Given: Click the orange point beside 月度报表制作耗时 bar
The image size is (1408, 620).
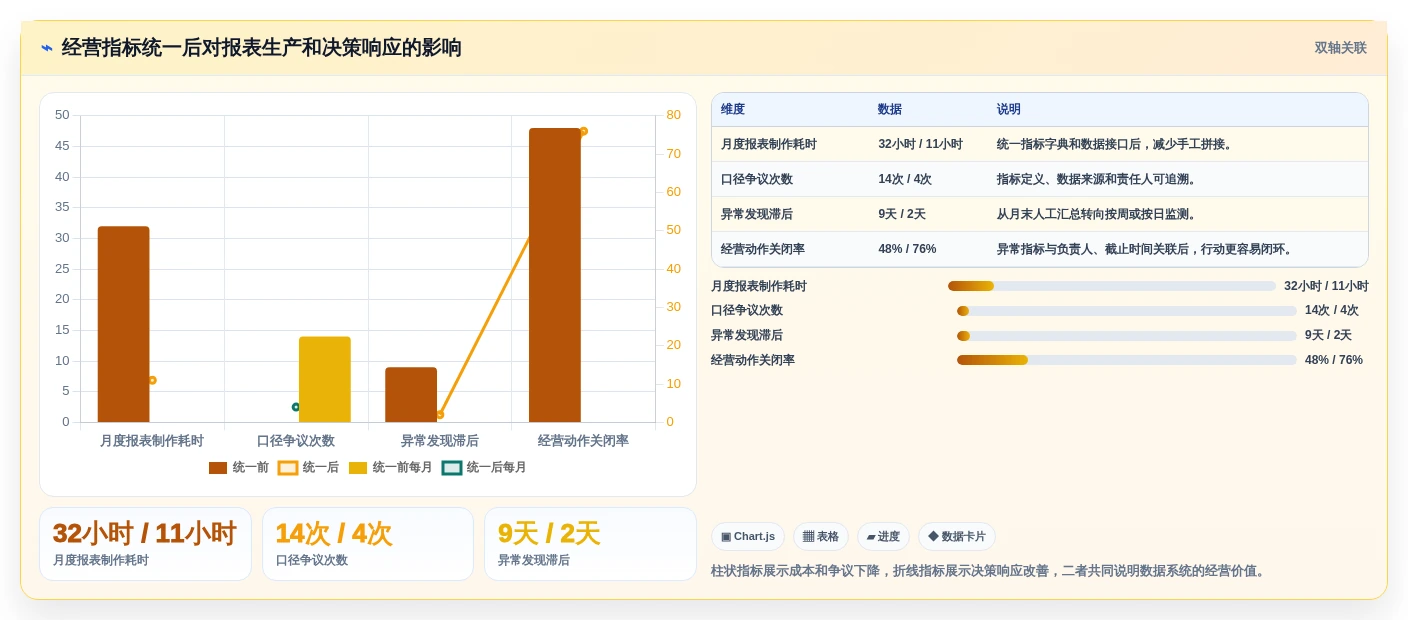Looking at the screenshot, I should (152, 380).
